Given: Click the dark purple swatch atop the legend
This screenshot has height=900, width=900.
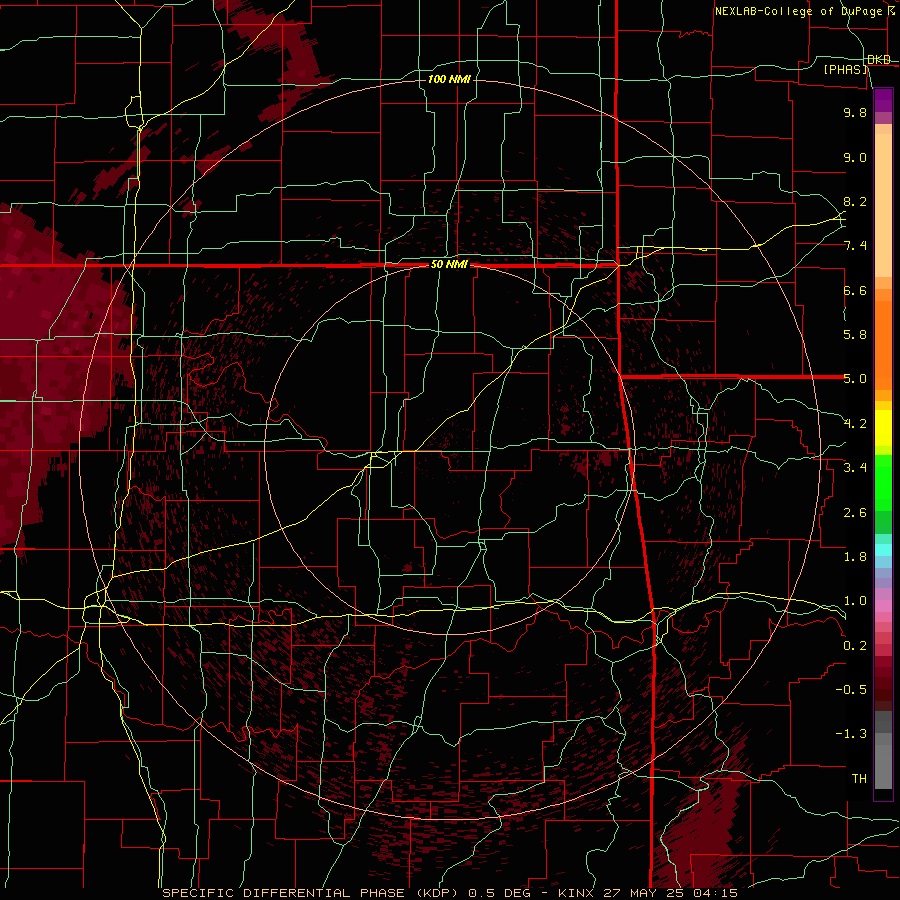Looking at the screenshot, I should pos(883,100).
